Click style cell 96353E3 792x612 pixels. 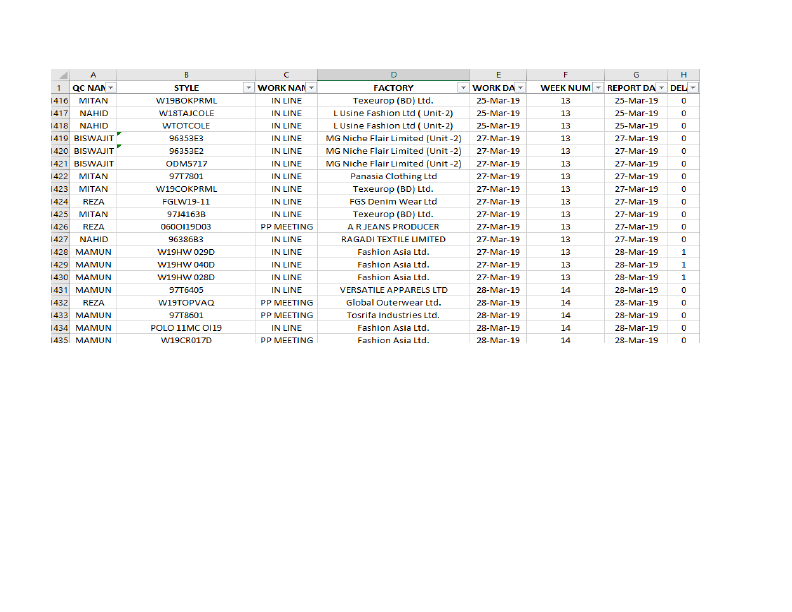186,138
